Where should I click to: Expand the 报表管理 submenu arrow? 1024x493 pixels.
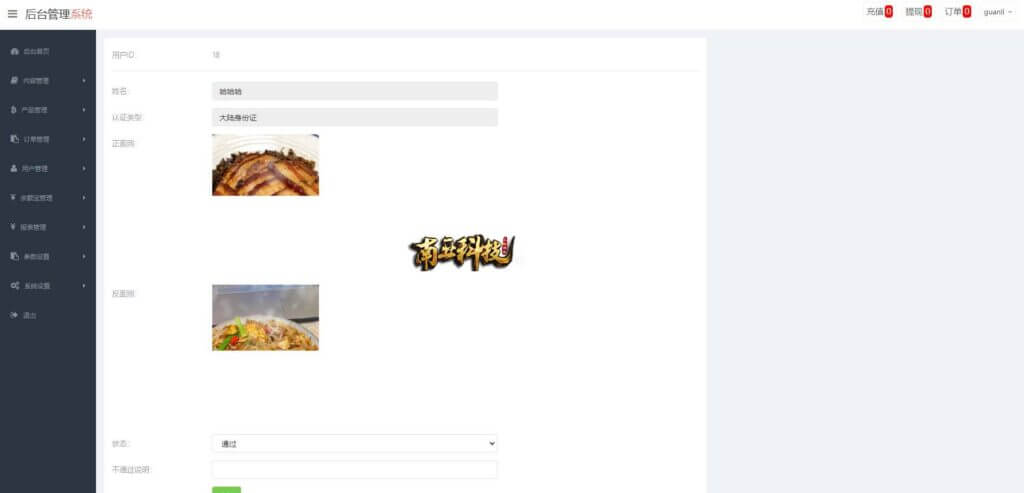[x=84, y=227]
